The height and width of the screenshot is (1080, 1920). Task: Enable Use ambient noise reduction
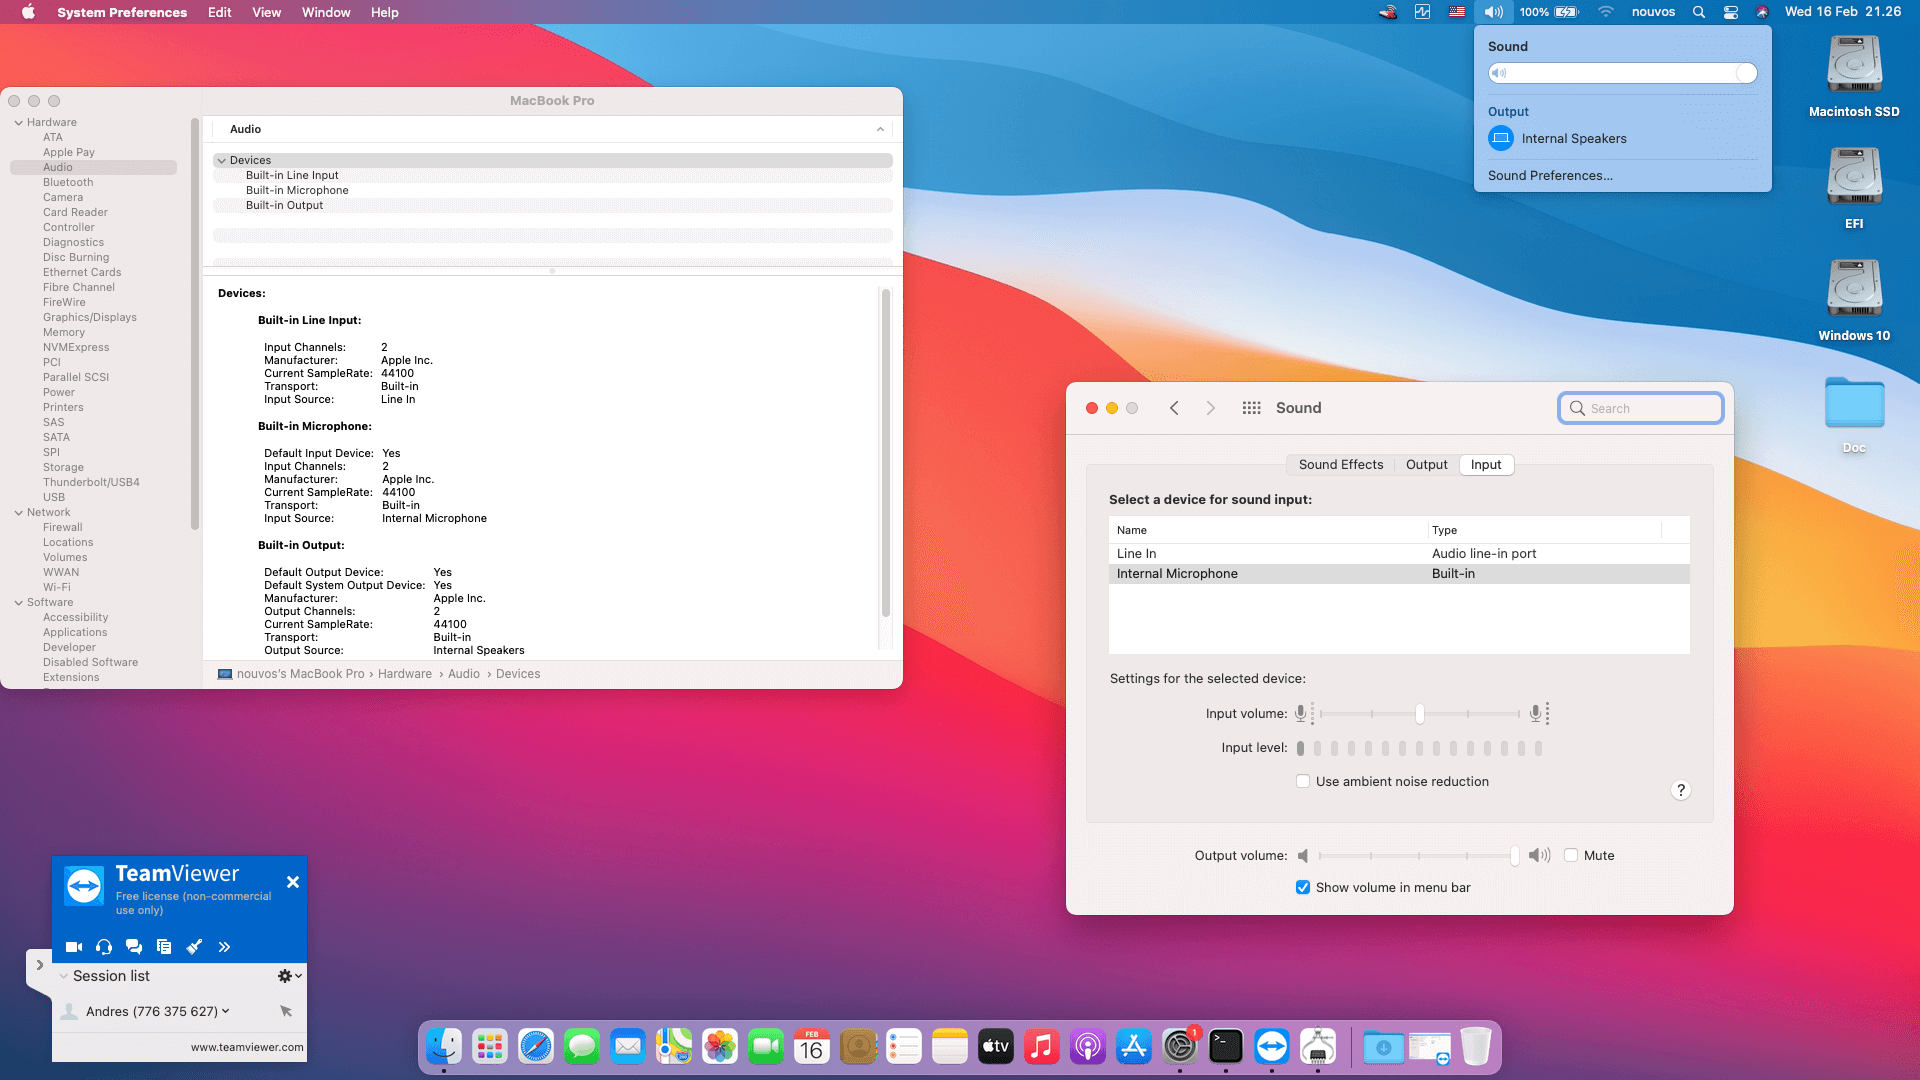1303,781
